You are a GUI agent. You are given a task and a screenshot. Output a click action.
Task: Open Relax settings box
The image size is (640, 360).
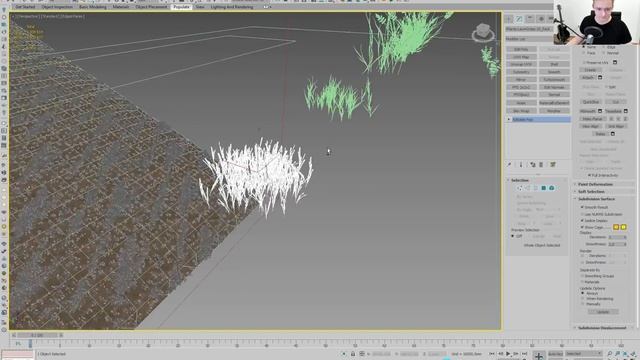(613, 134)
